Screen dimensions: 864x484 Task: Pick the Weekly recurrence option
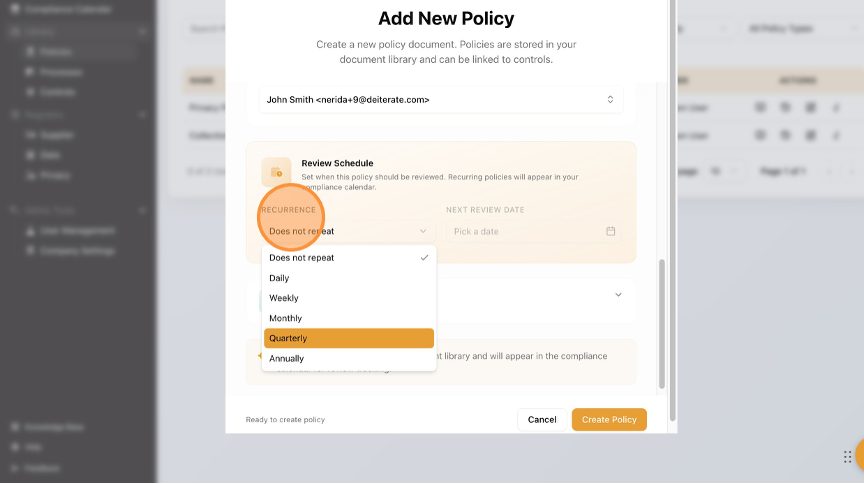click(x=348, y=298)
